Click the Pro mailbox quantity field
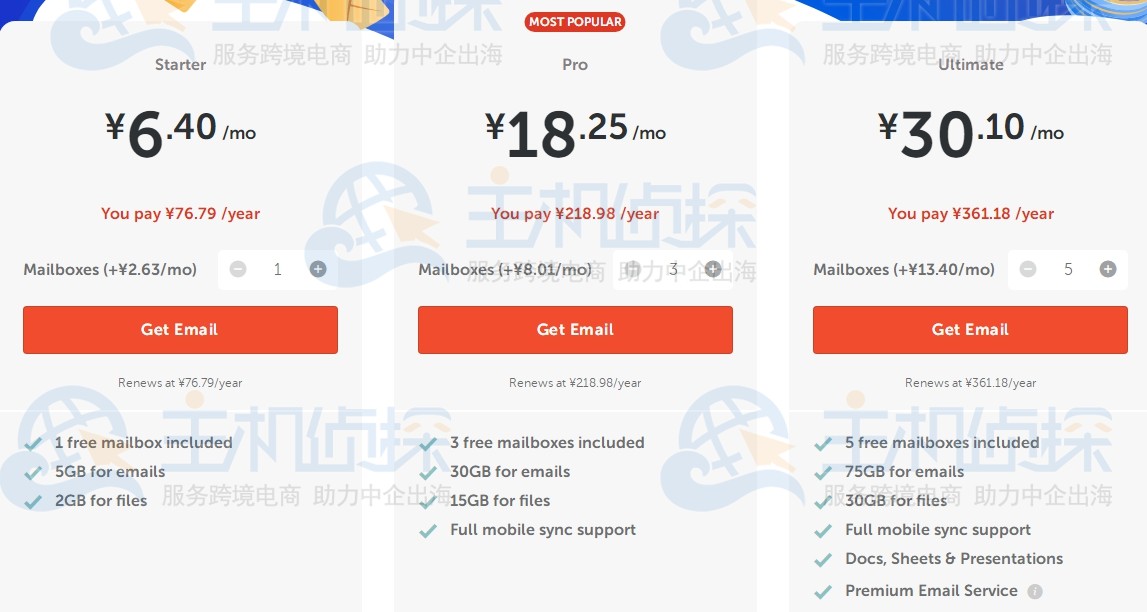 [673, 269]
